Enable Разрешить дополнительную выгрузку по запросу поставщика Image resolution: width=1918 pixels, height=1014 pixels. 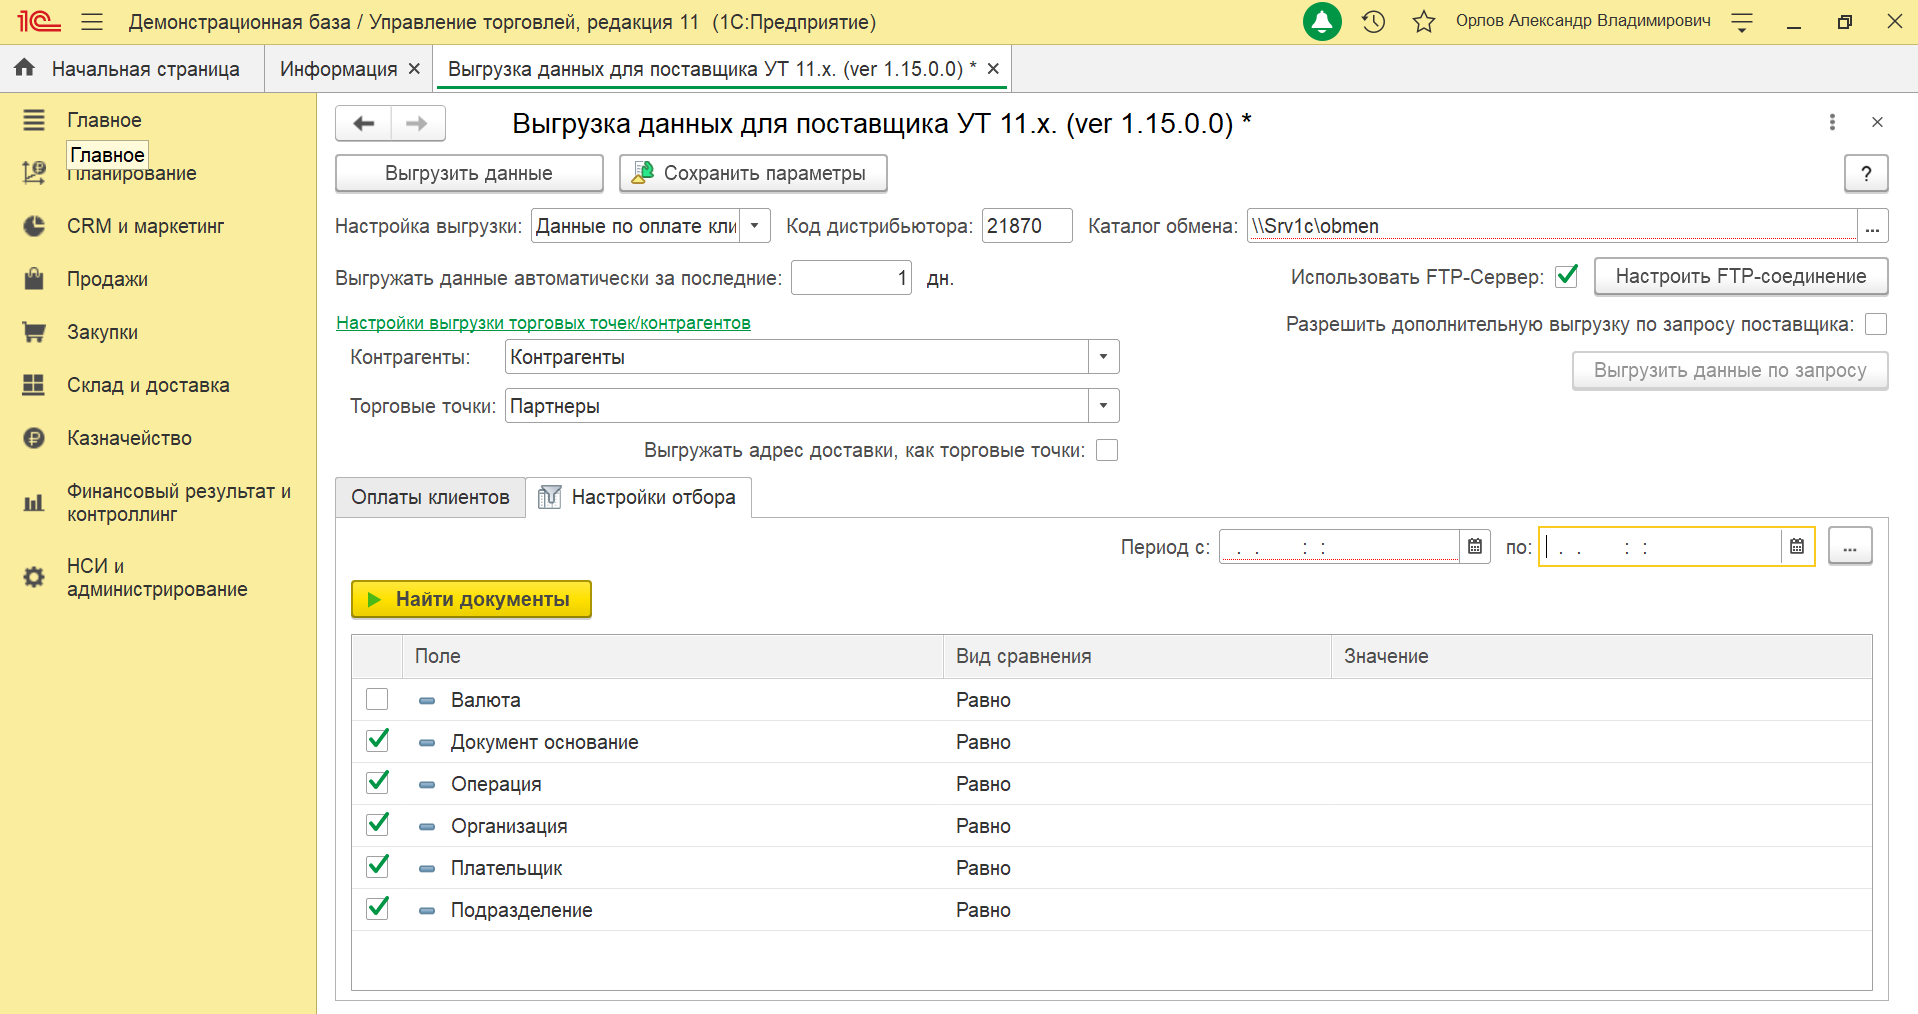click(1876, 324)
